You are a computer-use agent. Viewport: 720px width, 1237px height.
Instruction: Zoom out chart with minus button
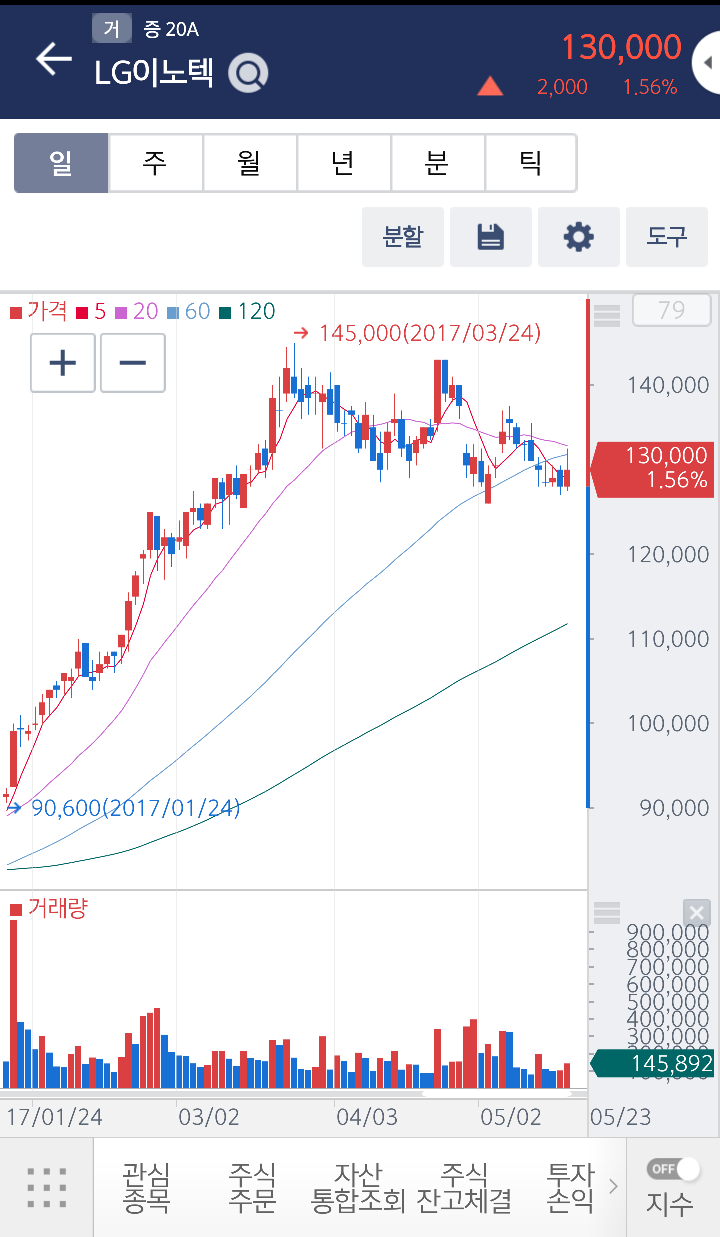pos(133,362)
